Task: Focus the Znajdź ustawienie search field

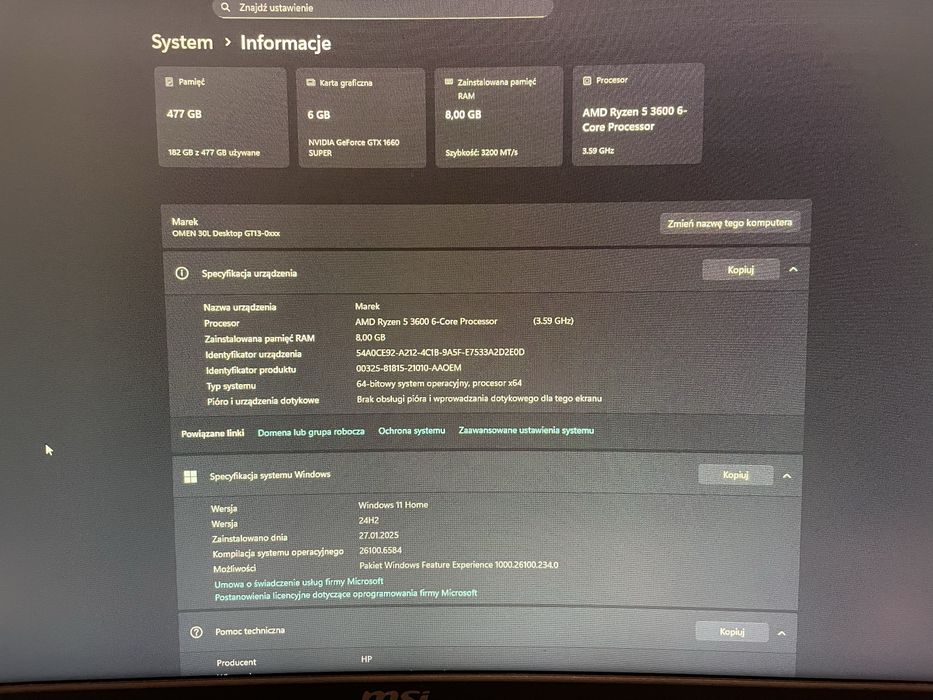Action: [x=382, y=8]
